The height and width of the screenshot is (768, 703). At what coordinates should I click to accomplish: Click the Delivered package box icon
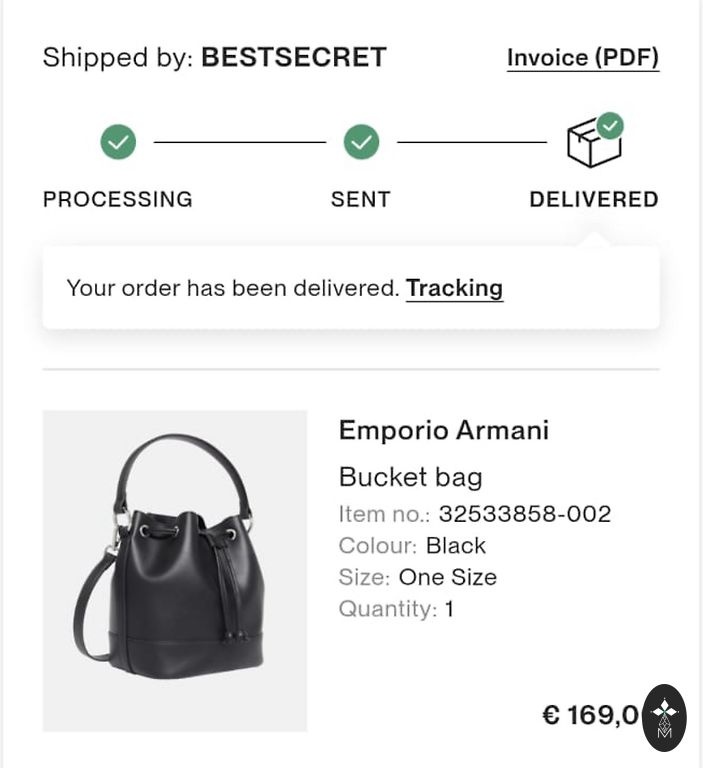pyautogui.click(x=593, y=141)
